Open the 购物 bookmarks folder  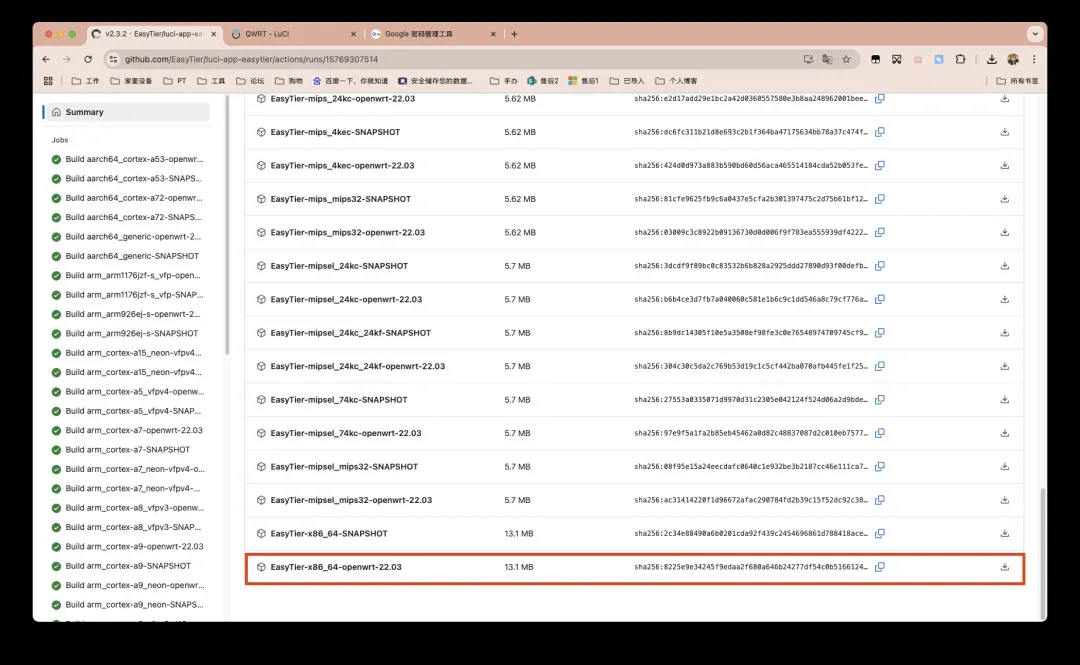click(289, 81)
